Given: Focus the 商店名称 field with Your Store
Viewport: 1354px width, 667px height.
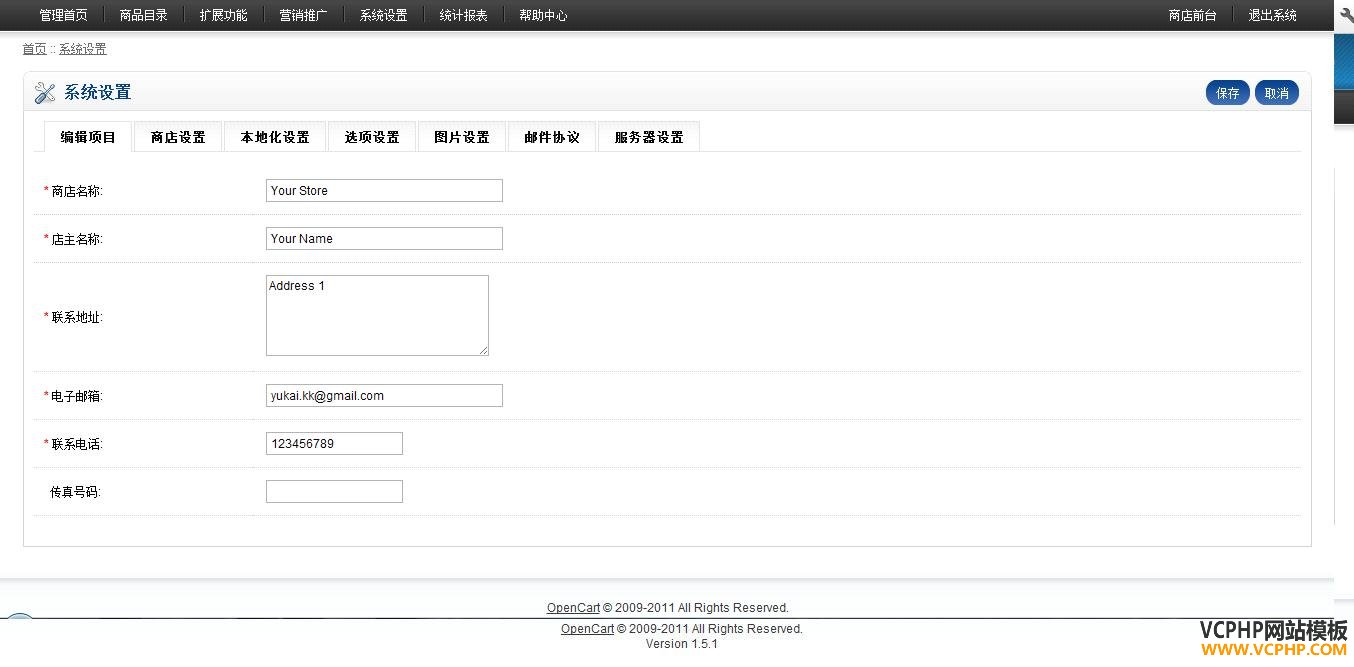Looking at the screenshot, I should pyautogui.click(x=384, y=190).
